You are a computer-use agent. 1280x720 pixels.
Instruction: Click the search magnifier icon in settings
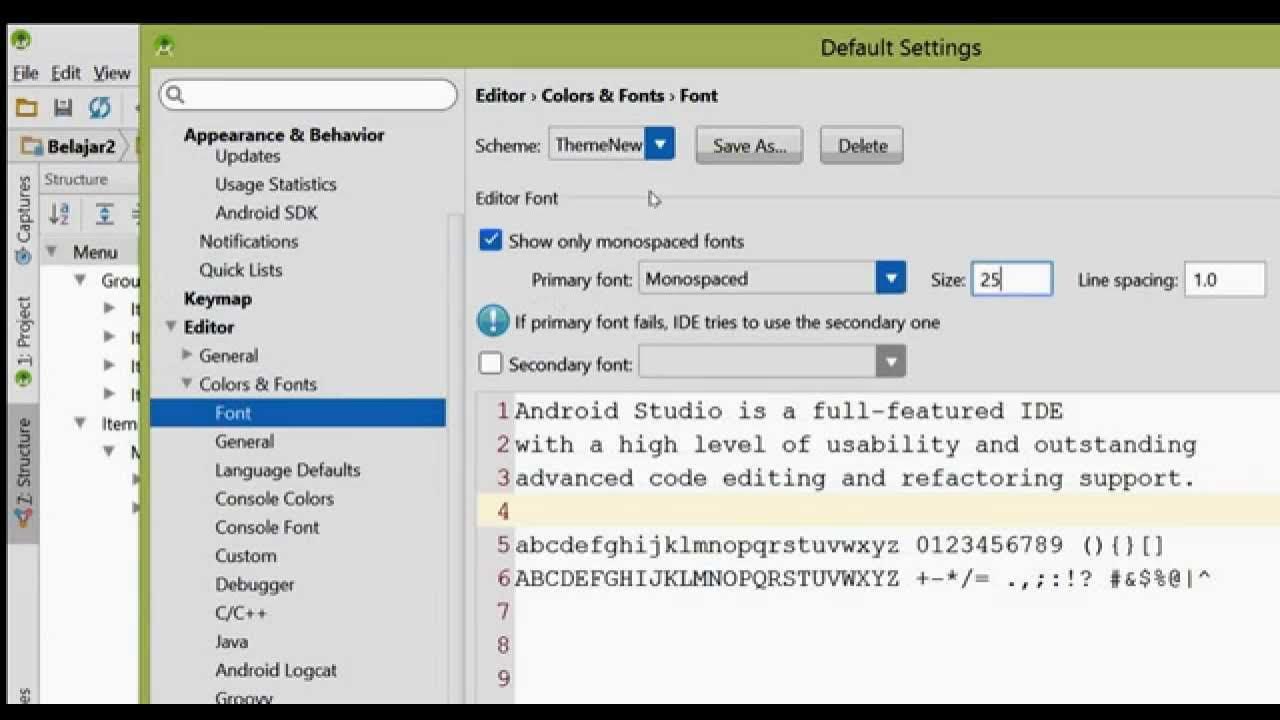[x=175, y=94]
